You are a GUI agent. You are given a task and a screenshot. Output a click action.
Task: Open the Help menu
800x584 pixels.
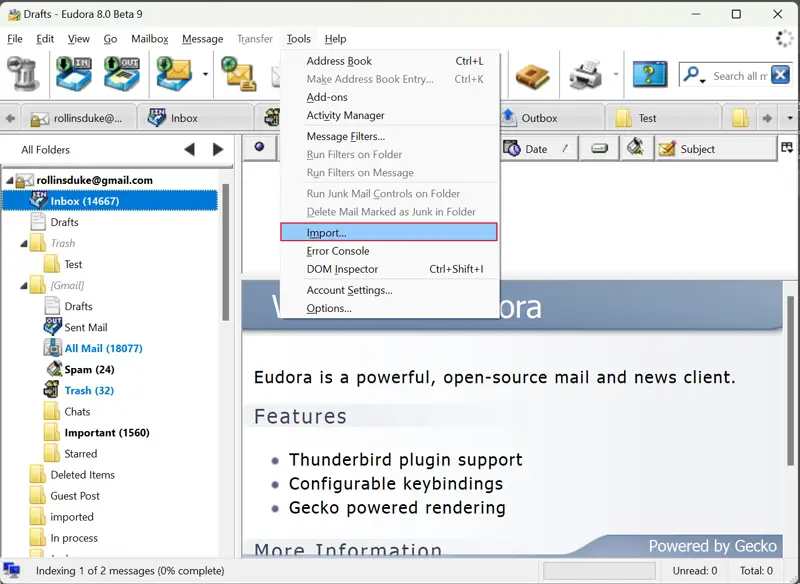[x=335, y=39]
